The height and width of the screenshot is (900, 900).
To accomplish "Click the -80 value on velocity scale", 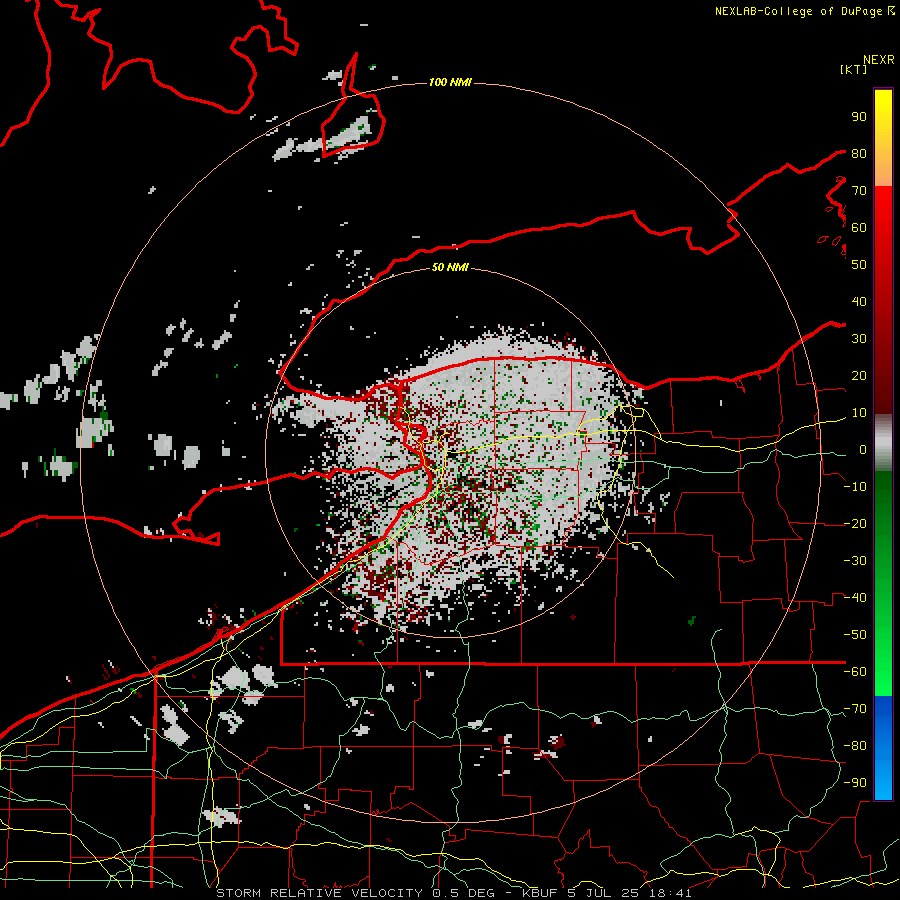I will (855, 746).
